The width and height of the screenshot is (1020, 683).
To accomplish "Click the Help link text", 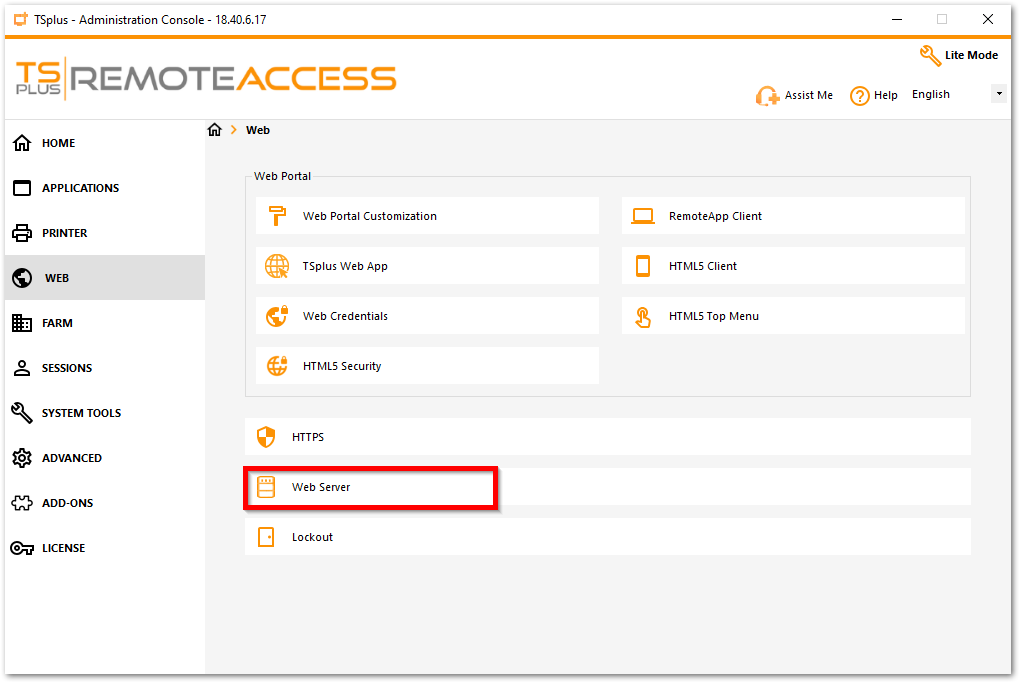I will tap(885, 95).
